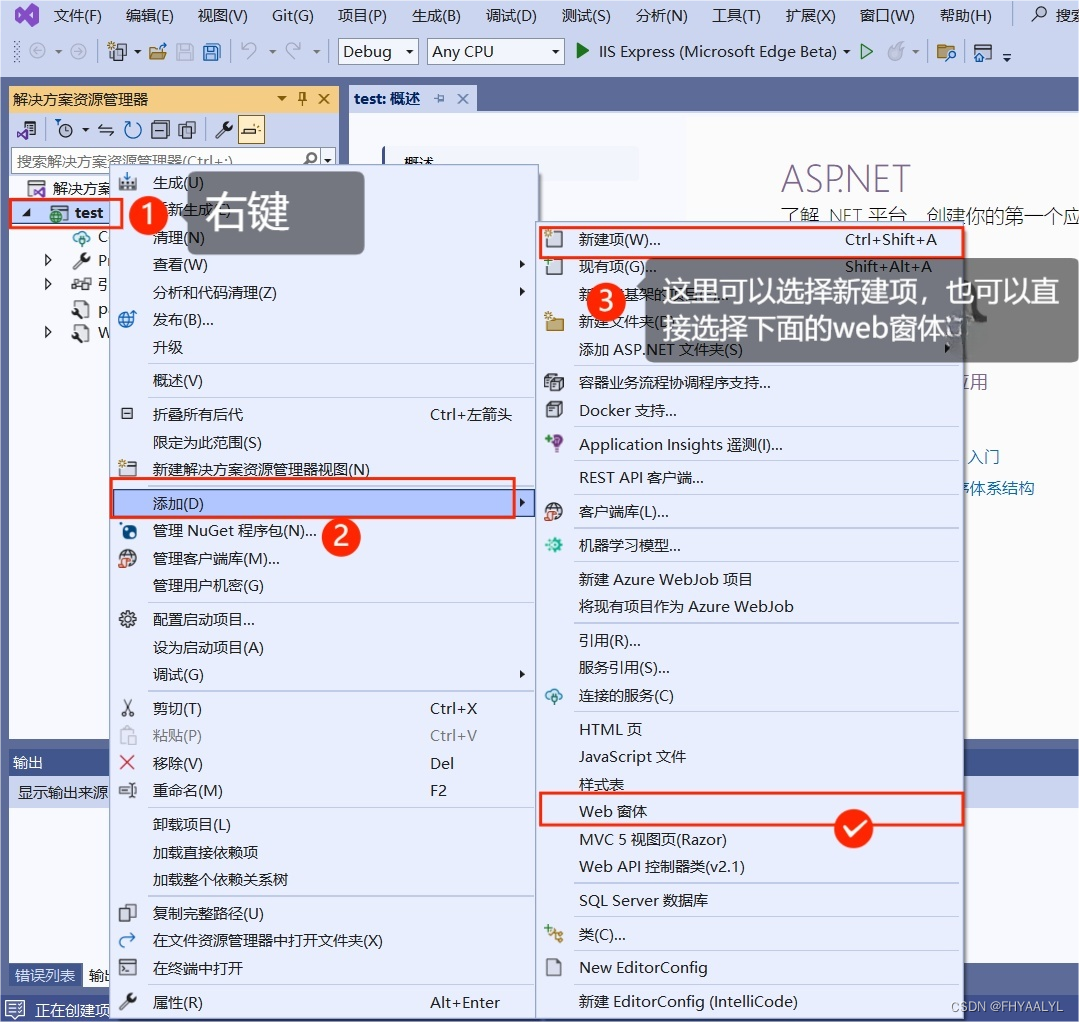1079x1022 pixels.
Task: Choose 移除(V) in the context menu
Action: (322, 763)
